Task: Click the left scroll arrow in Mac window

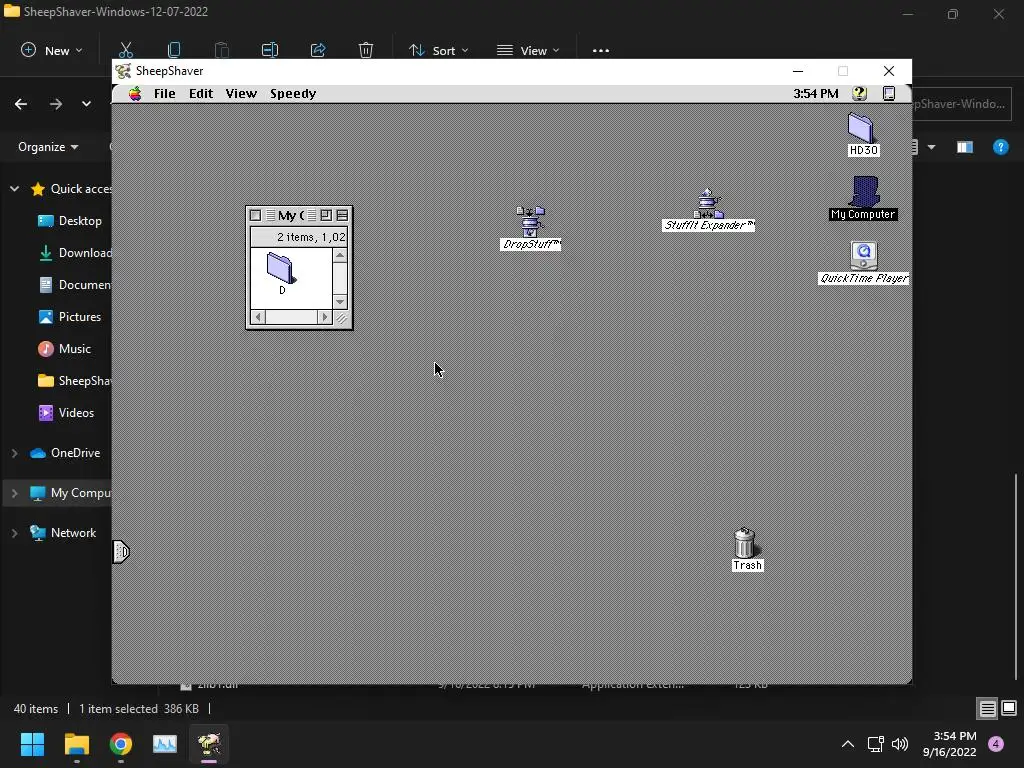Action: [259, 317]
